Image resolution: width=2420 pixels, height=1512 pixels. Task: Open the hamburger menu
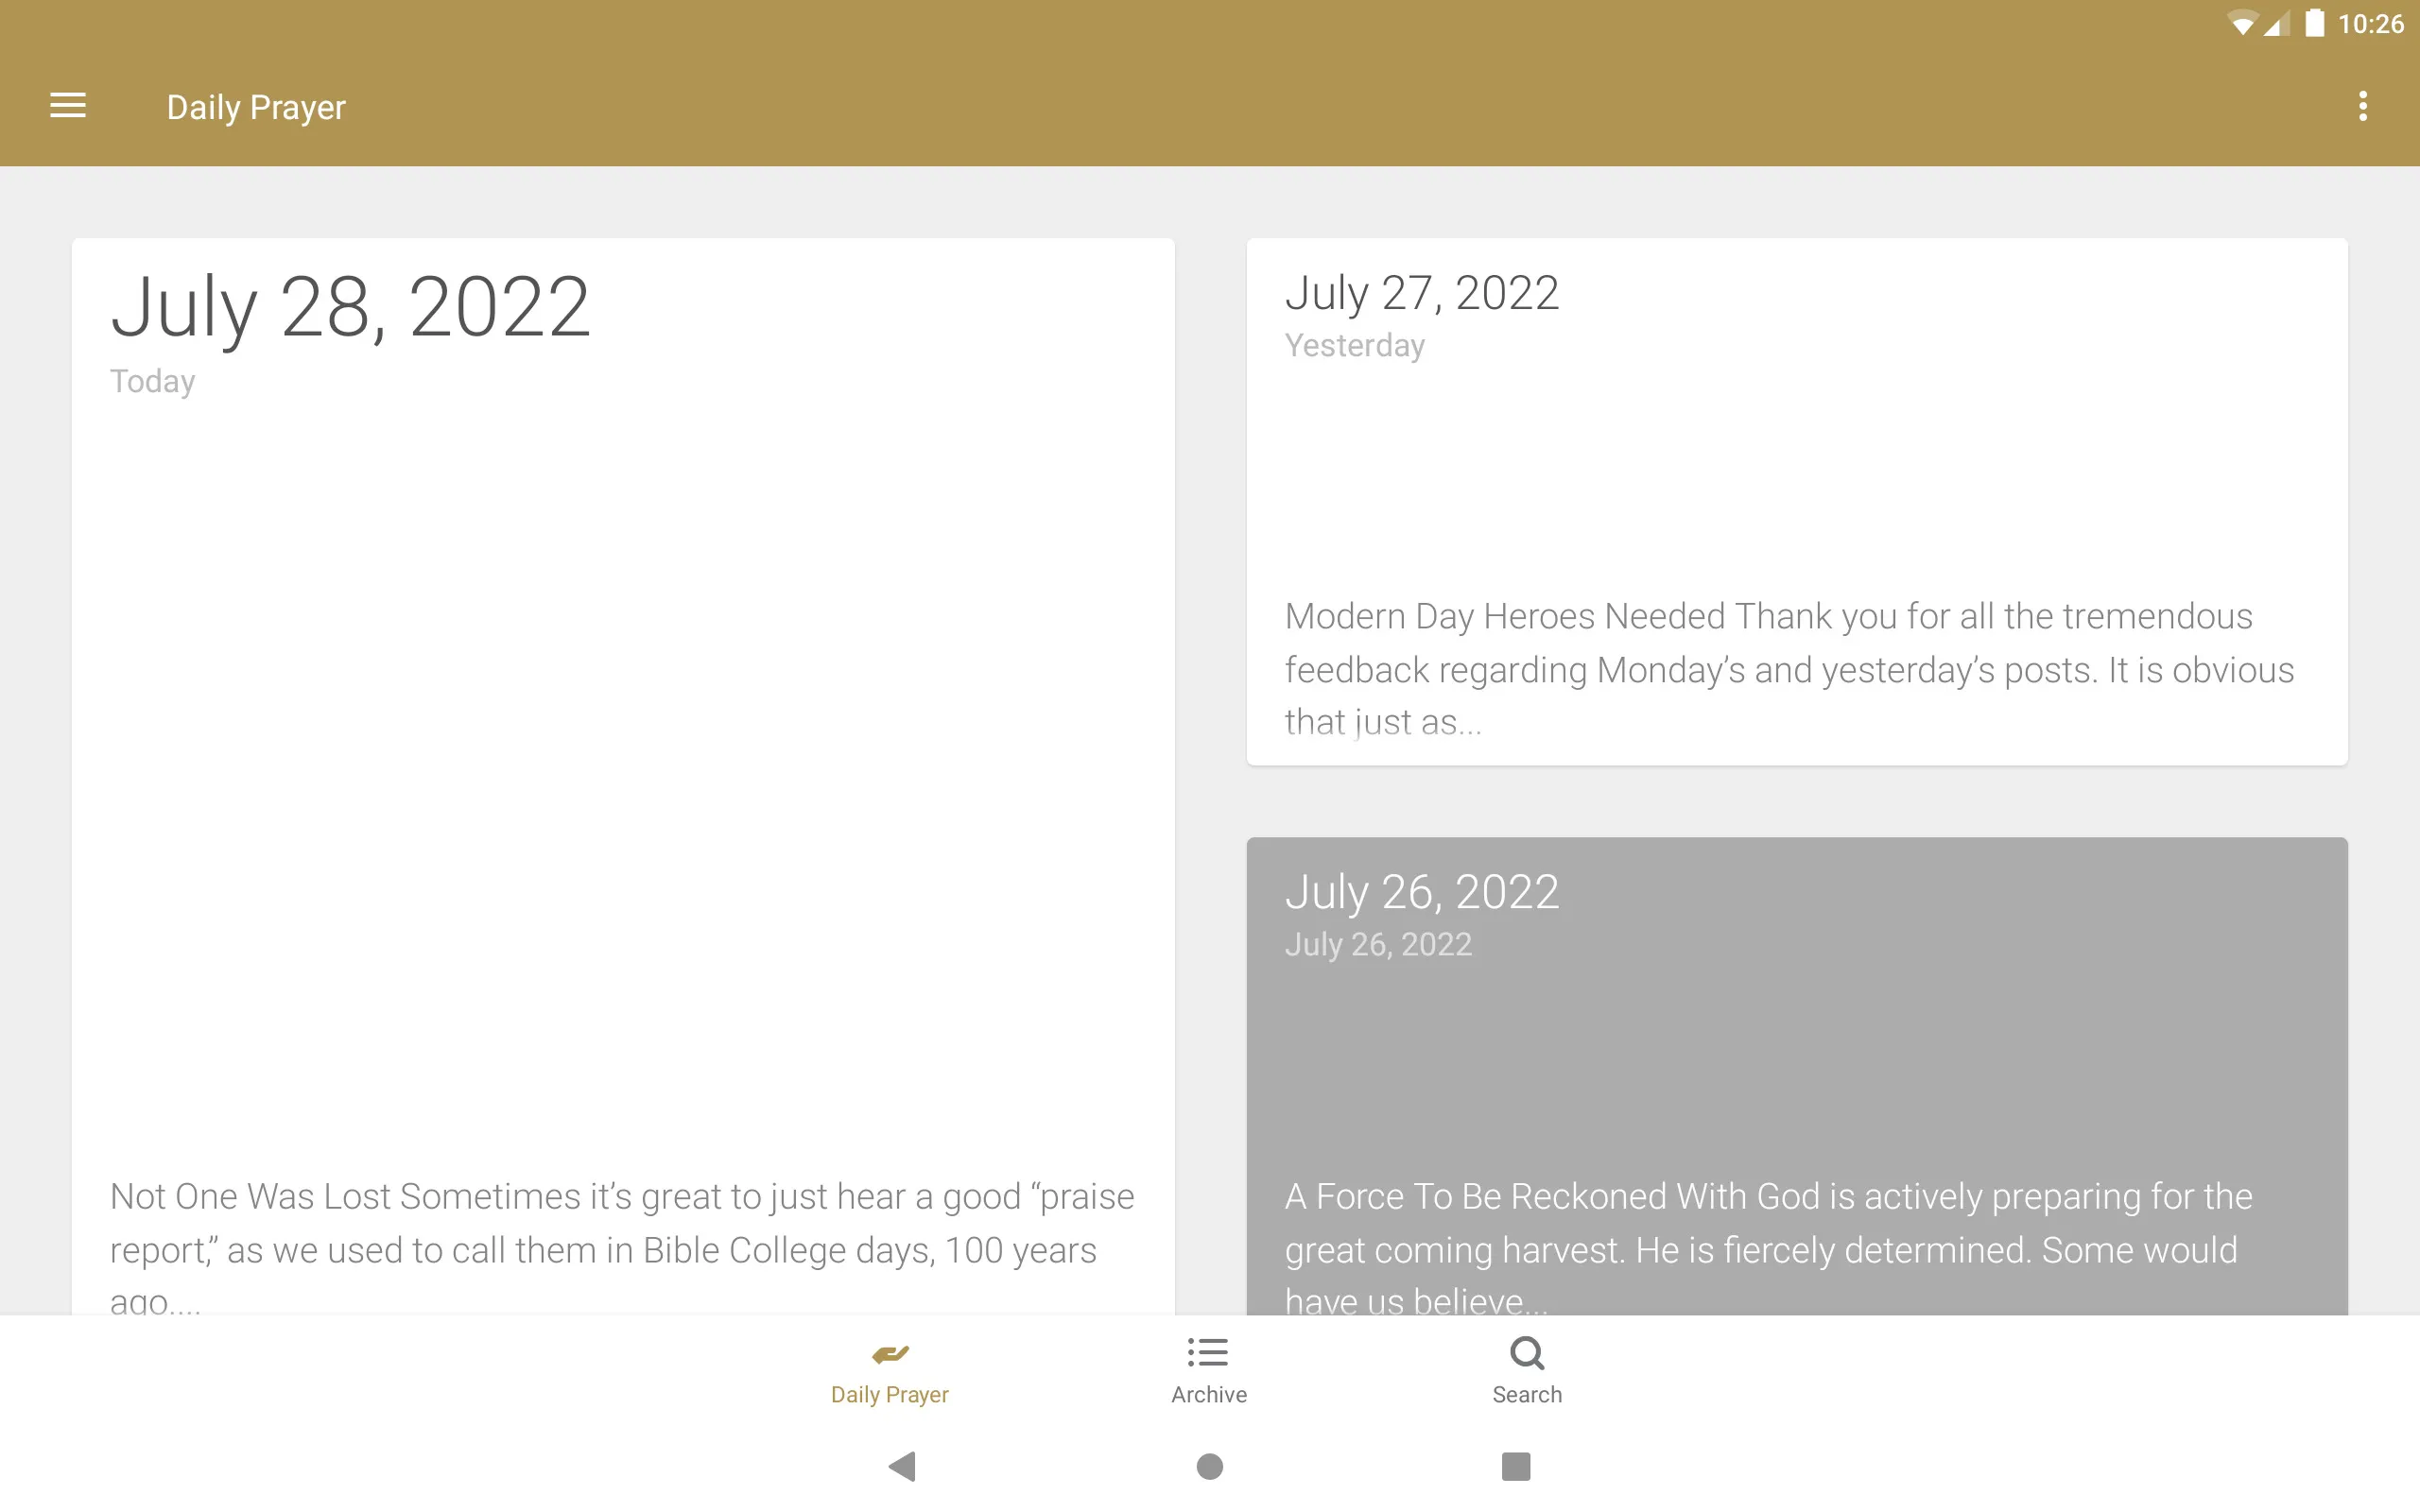[70, 105]
